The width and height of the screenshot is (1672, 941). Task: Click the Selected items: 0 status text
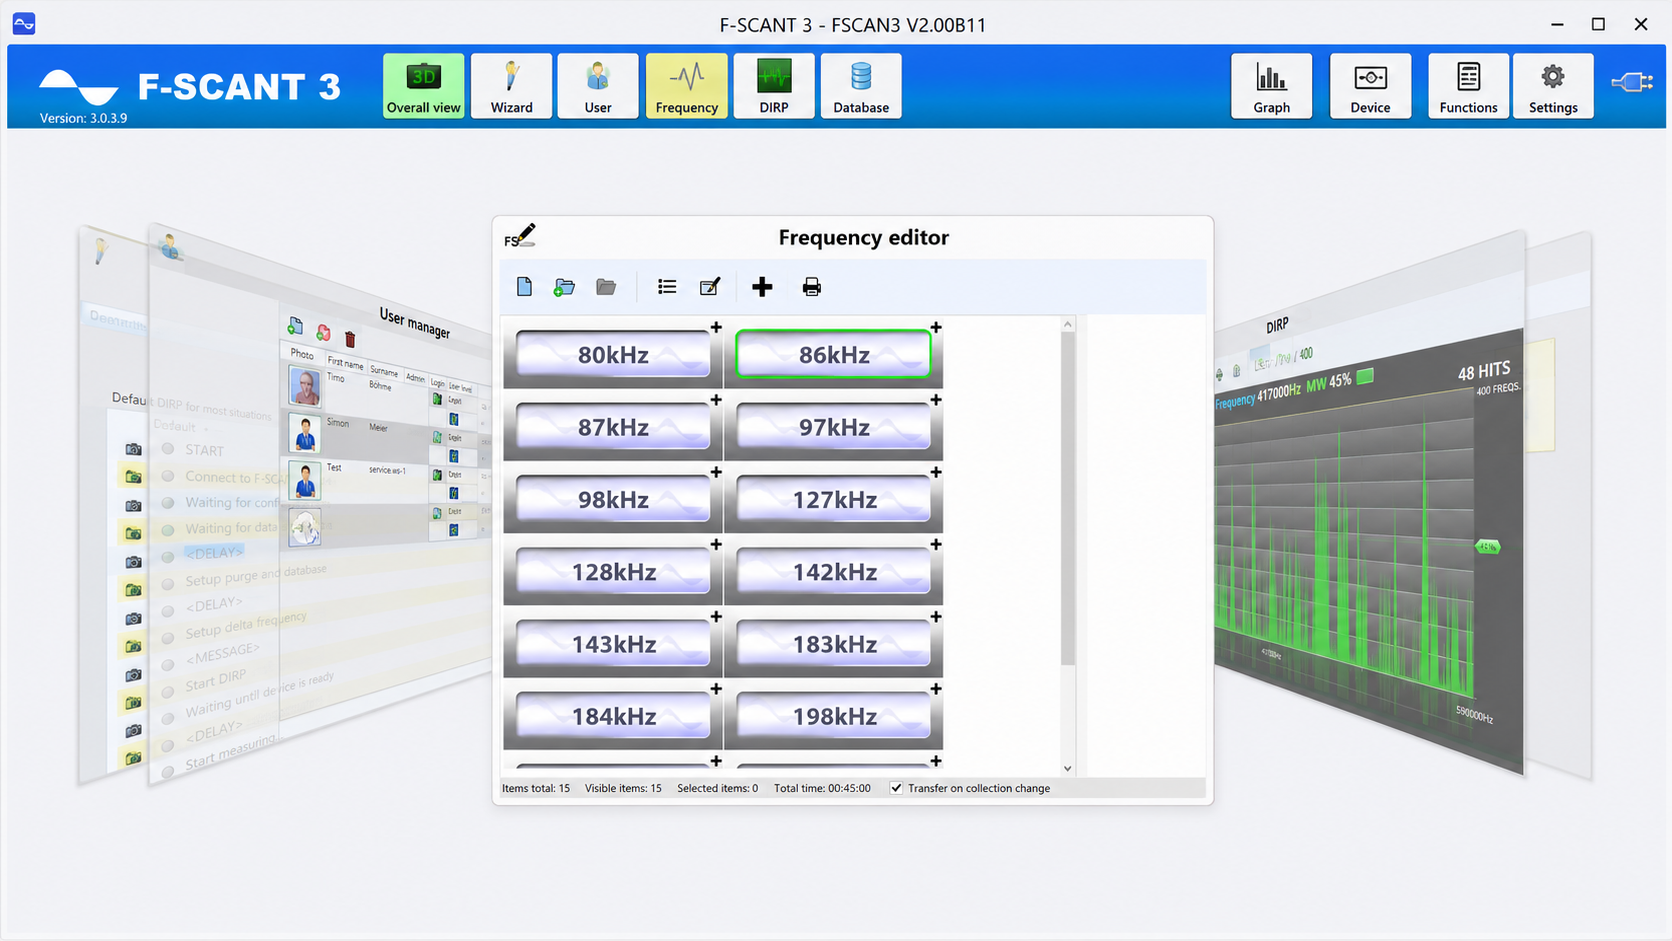coord(717,788)
